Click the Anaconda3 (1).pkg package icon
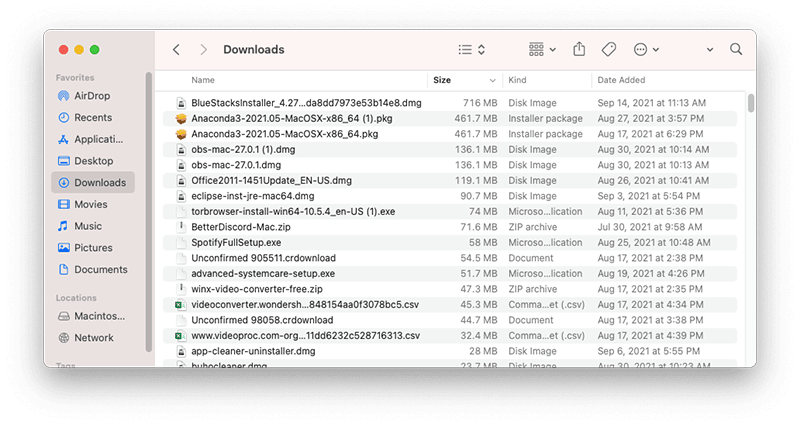 point(181,118)
